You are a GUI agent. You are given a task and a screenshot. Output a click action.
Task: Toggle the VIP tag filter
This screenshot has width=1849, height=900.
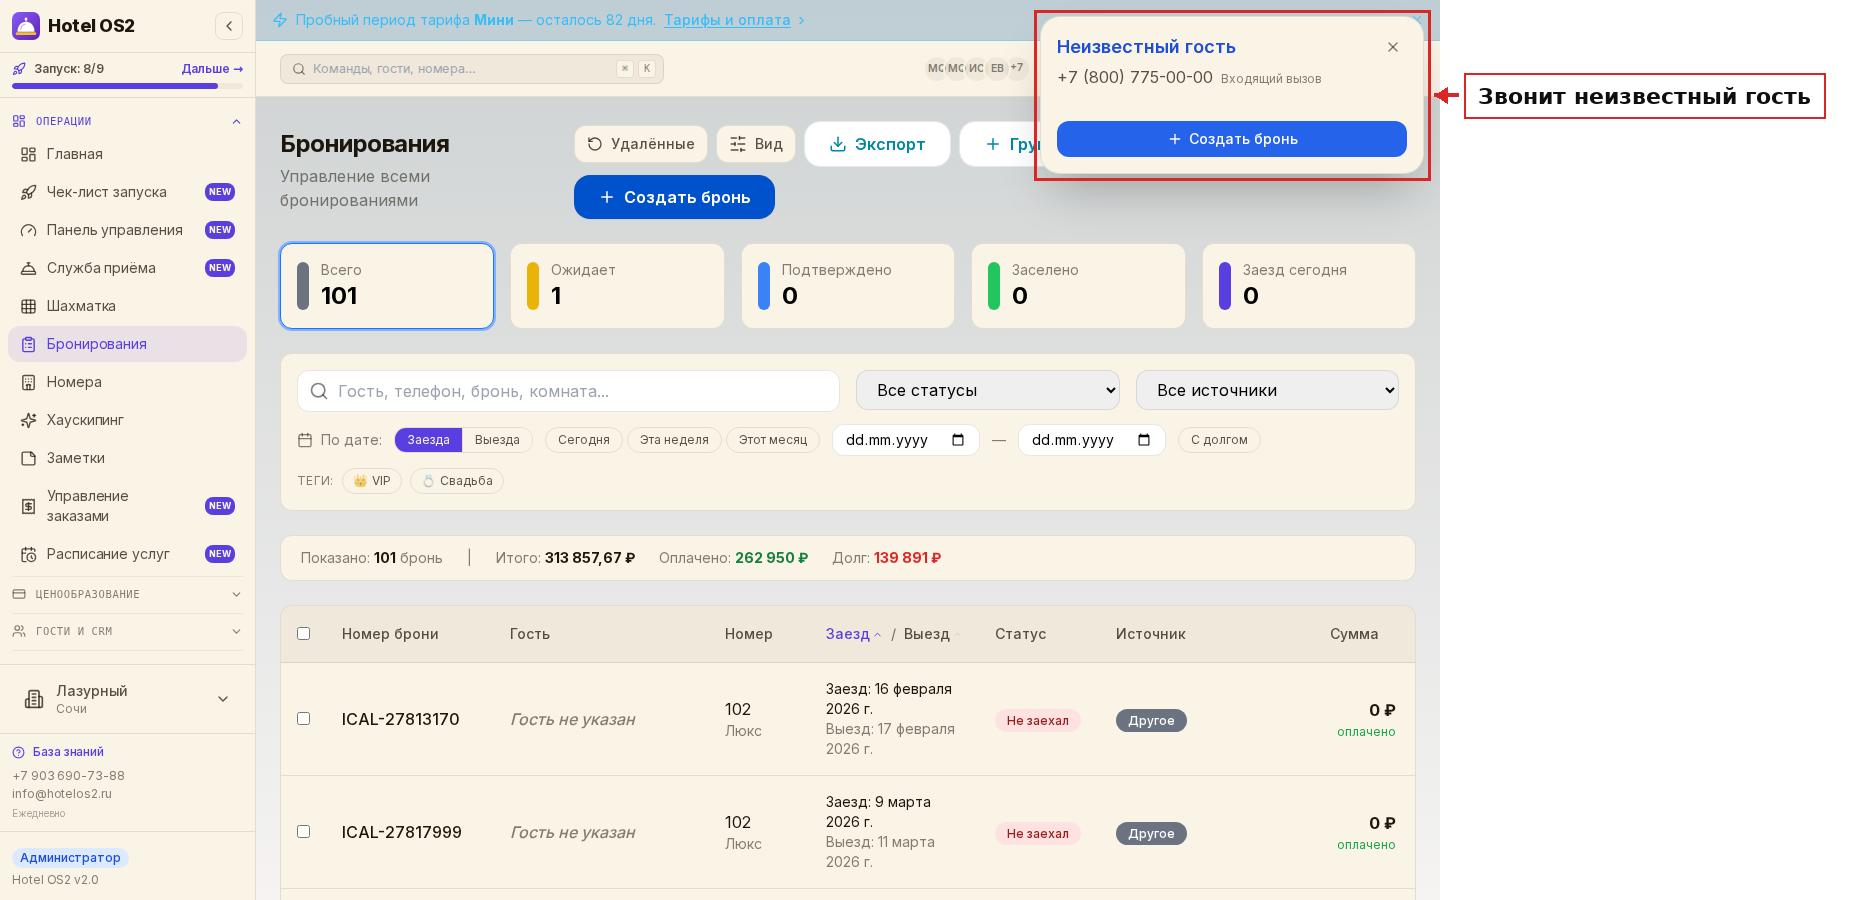pos(372,481)
